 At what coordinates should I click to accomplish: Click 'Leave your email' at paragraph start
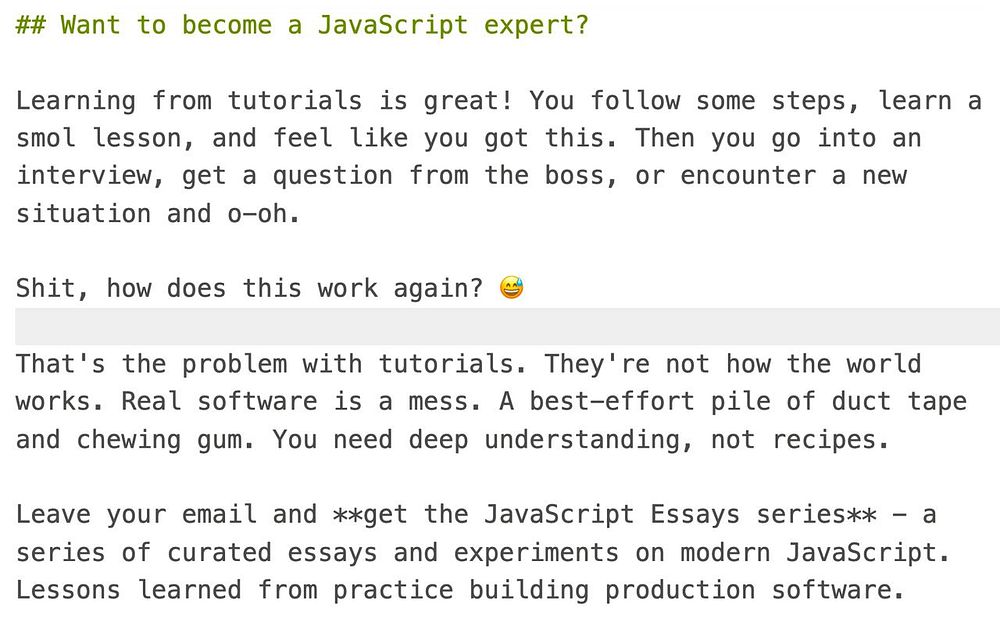136,514
